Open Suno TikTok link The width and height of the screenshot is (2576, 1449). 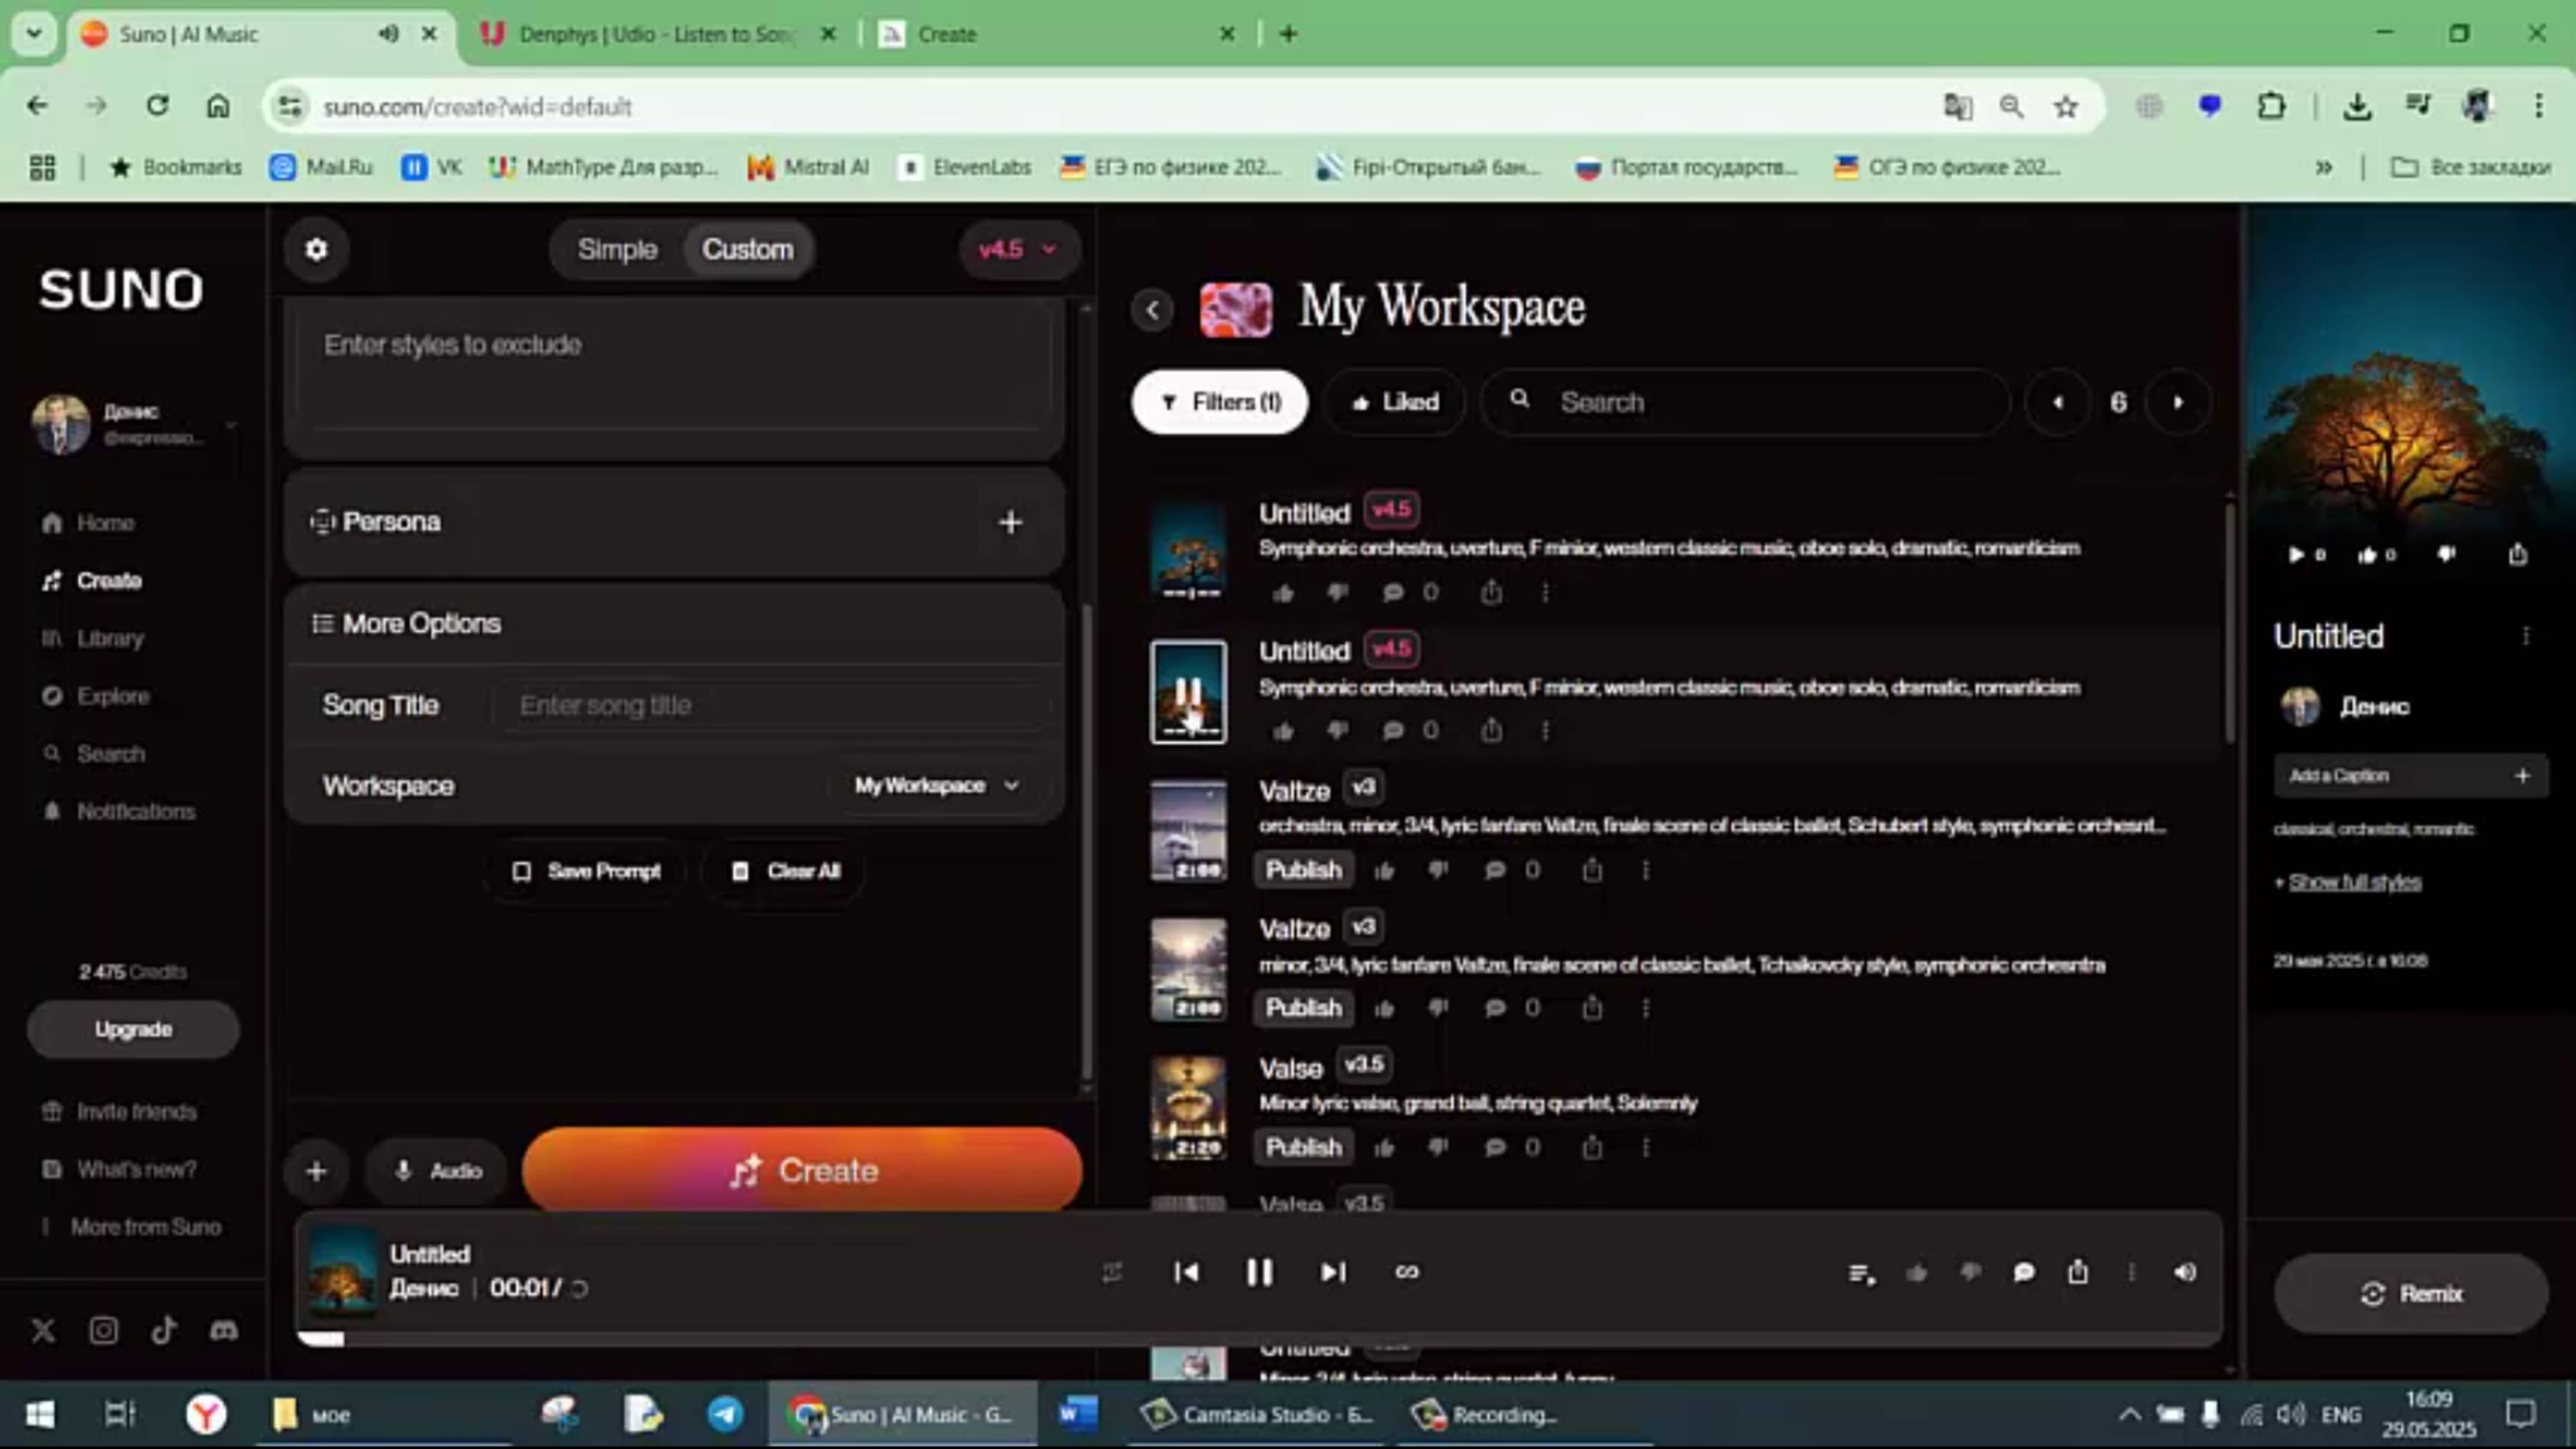[x=164, y=1331]
